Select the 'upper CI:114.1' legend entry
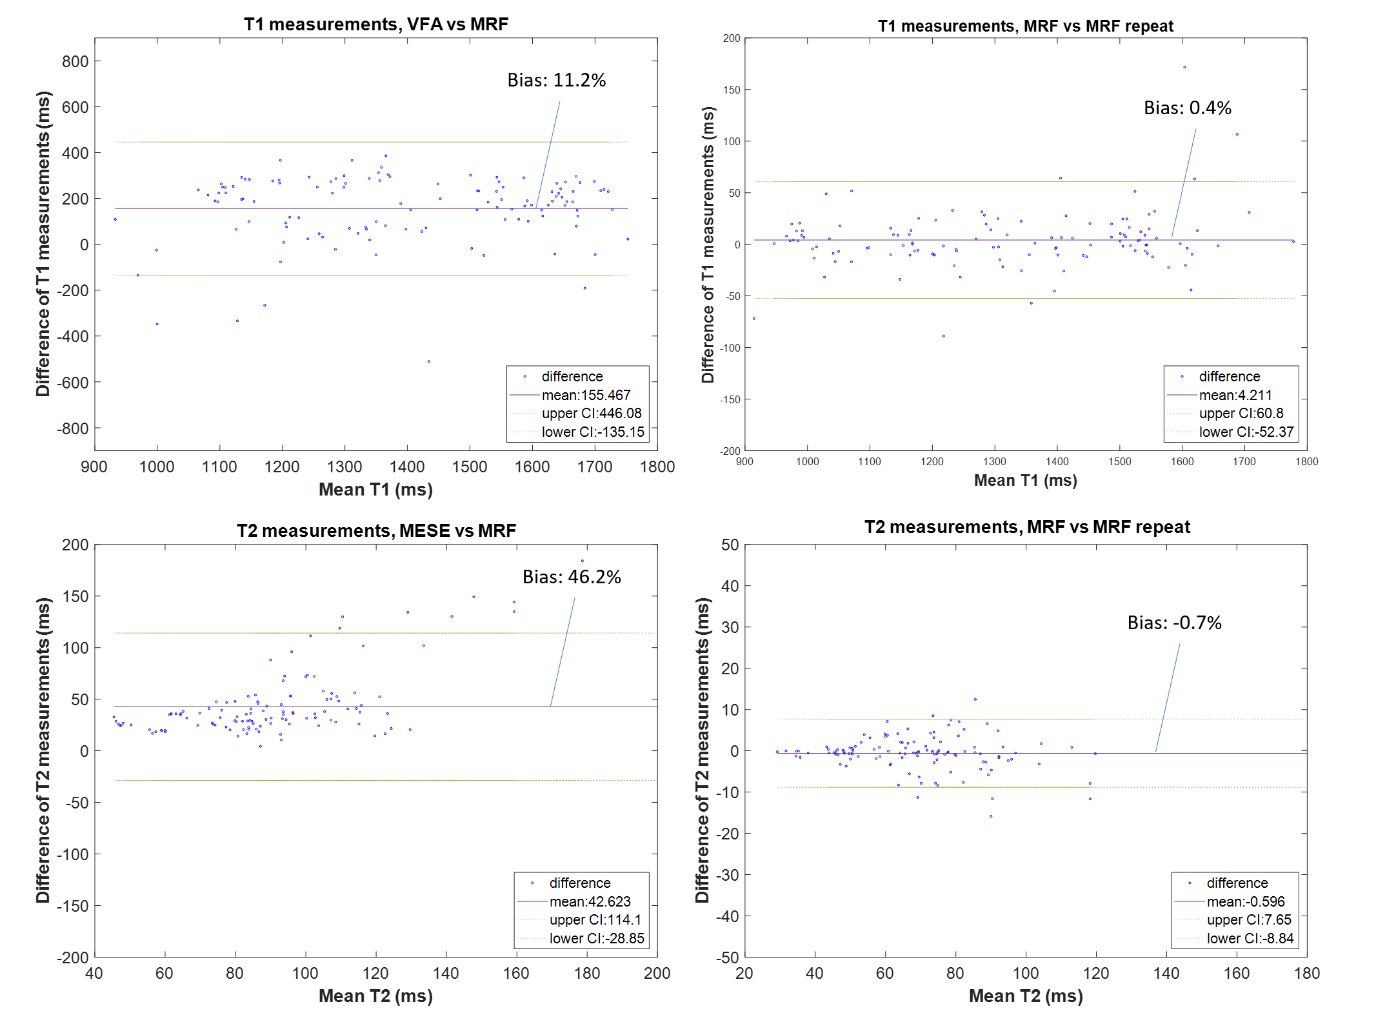Viewport: 1376px width, 1013px height. (595, 920)
